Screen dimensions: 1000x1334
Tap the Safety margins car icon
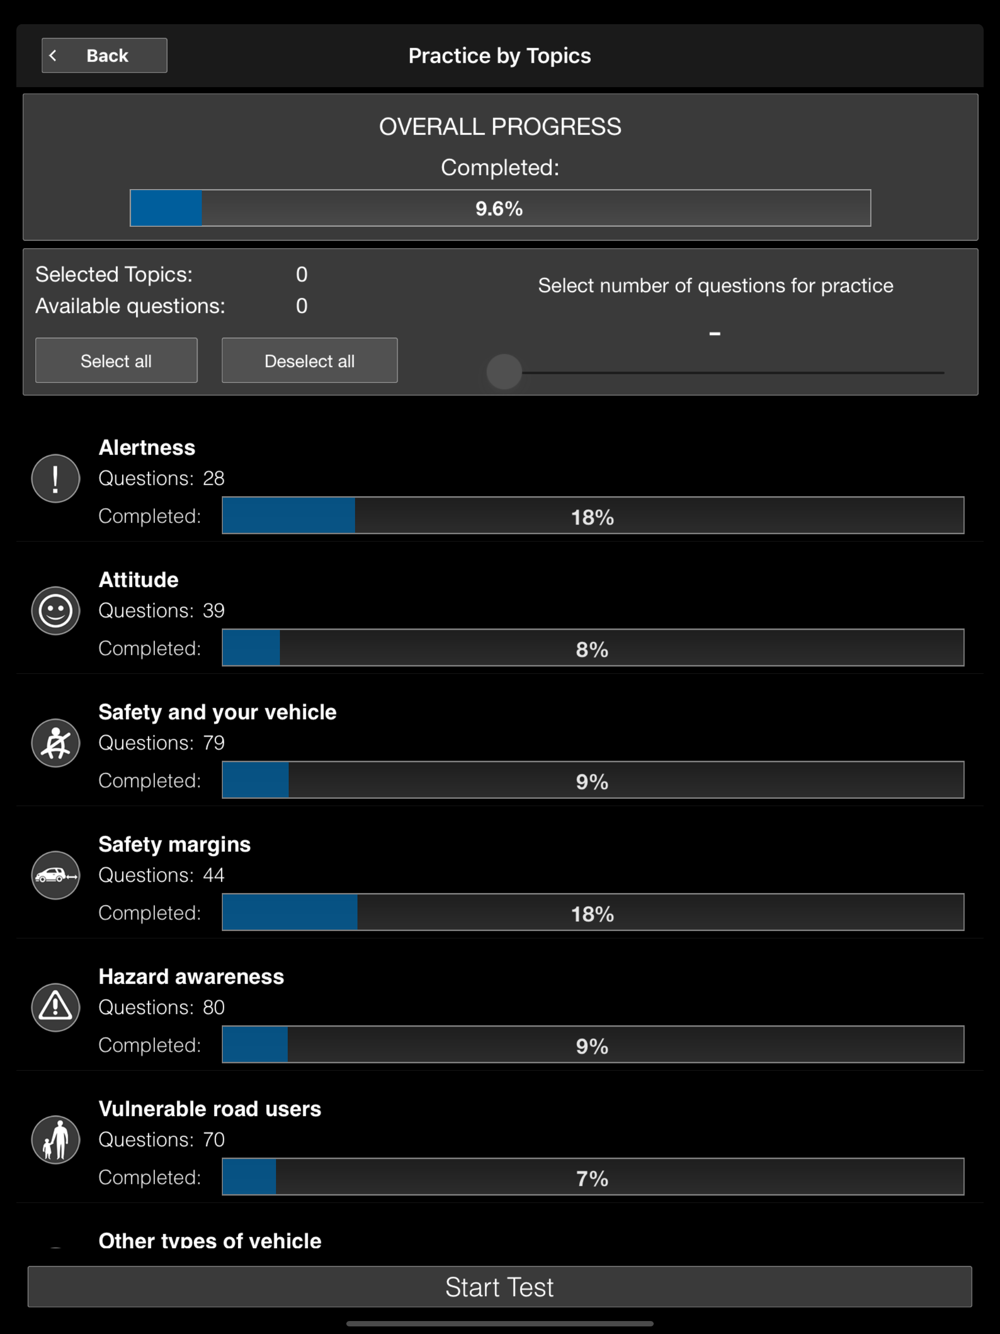55,875
